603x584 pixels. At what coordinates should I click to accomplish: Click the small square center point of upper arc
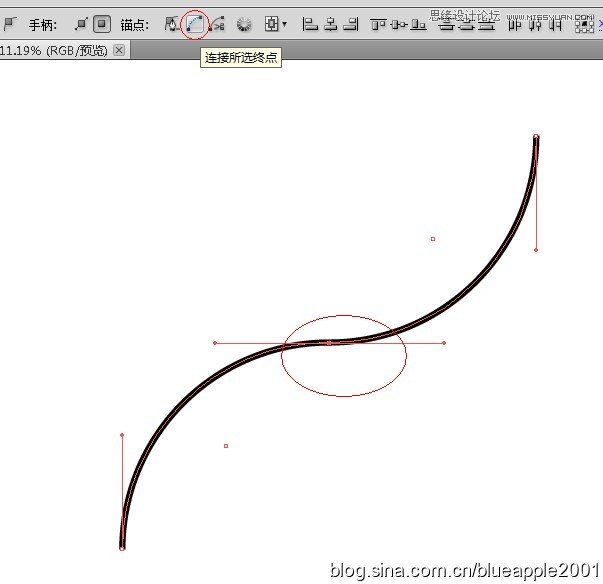coord(433,239)
